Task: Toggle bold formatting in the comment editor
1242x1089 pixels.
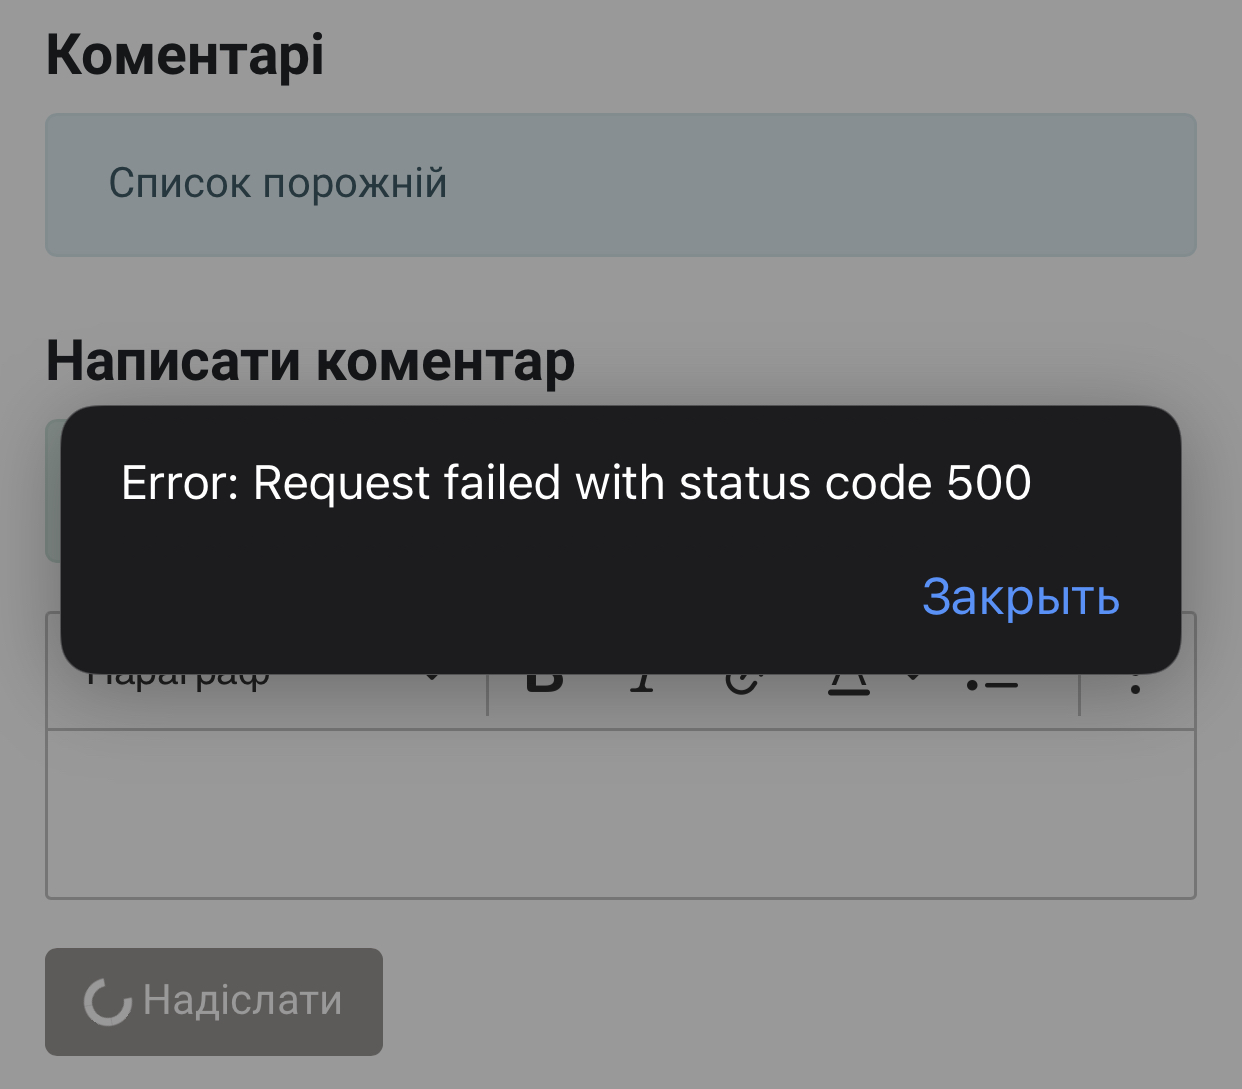Action: pos(545,683)
